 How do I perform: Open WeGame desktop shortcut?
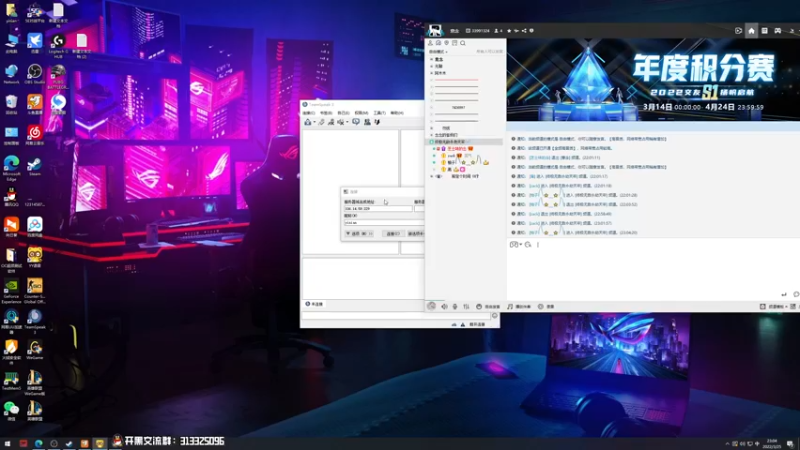pos(35,350)
